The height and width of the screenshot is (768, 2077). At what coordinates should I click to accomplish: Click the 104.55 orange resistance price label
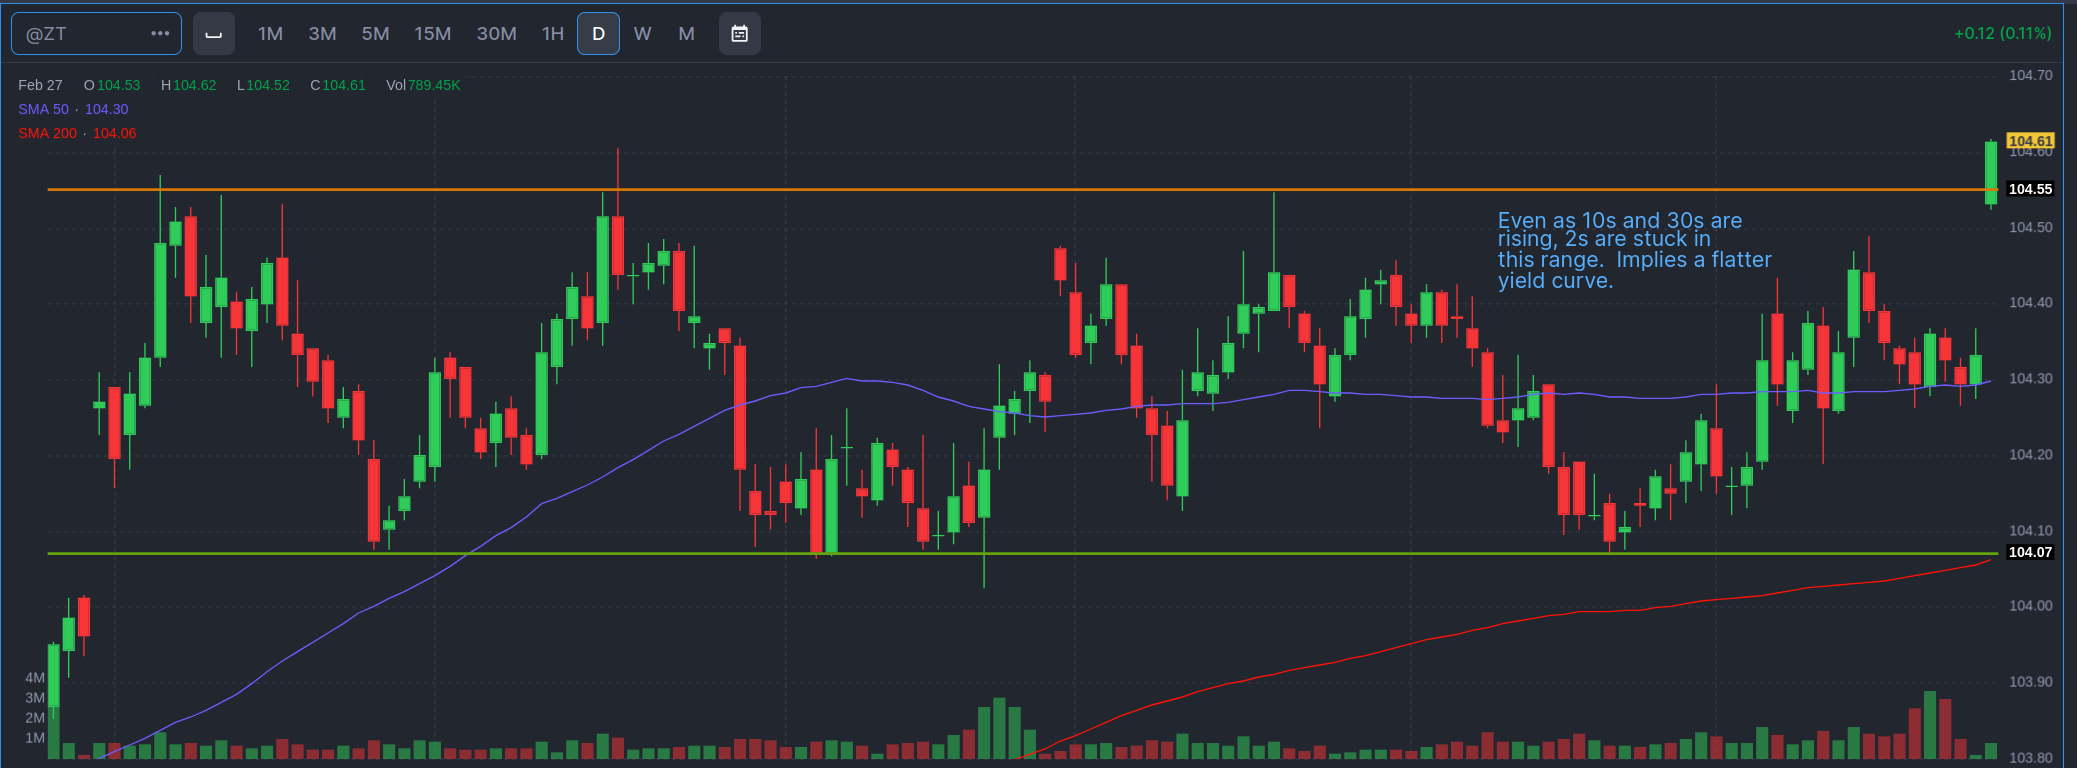click(2029, 189)
